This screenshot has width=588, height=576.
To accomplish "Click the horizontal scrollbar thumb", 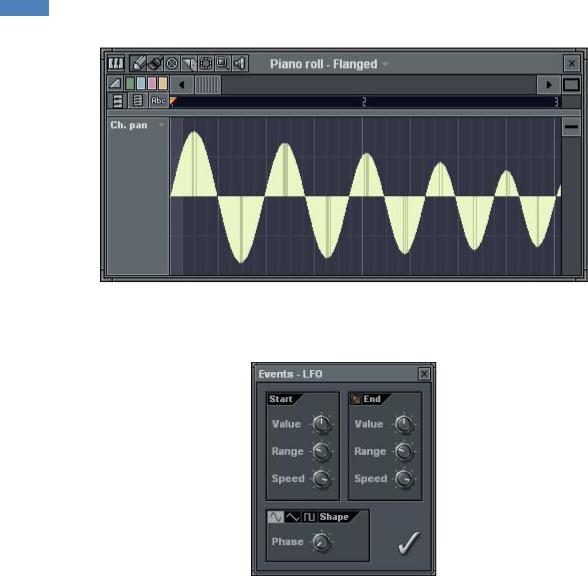I will [x=208, y=85].
